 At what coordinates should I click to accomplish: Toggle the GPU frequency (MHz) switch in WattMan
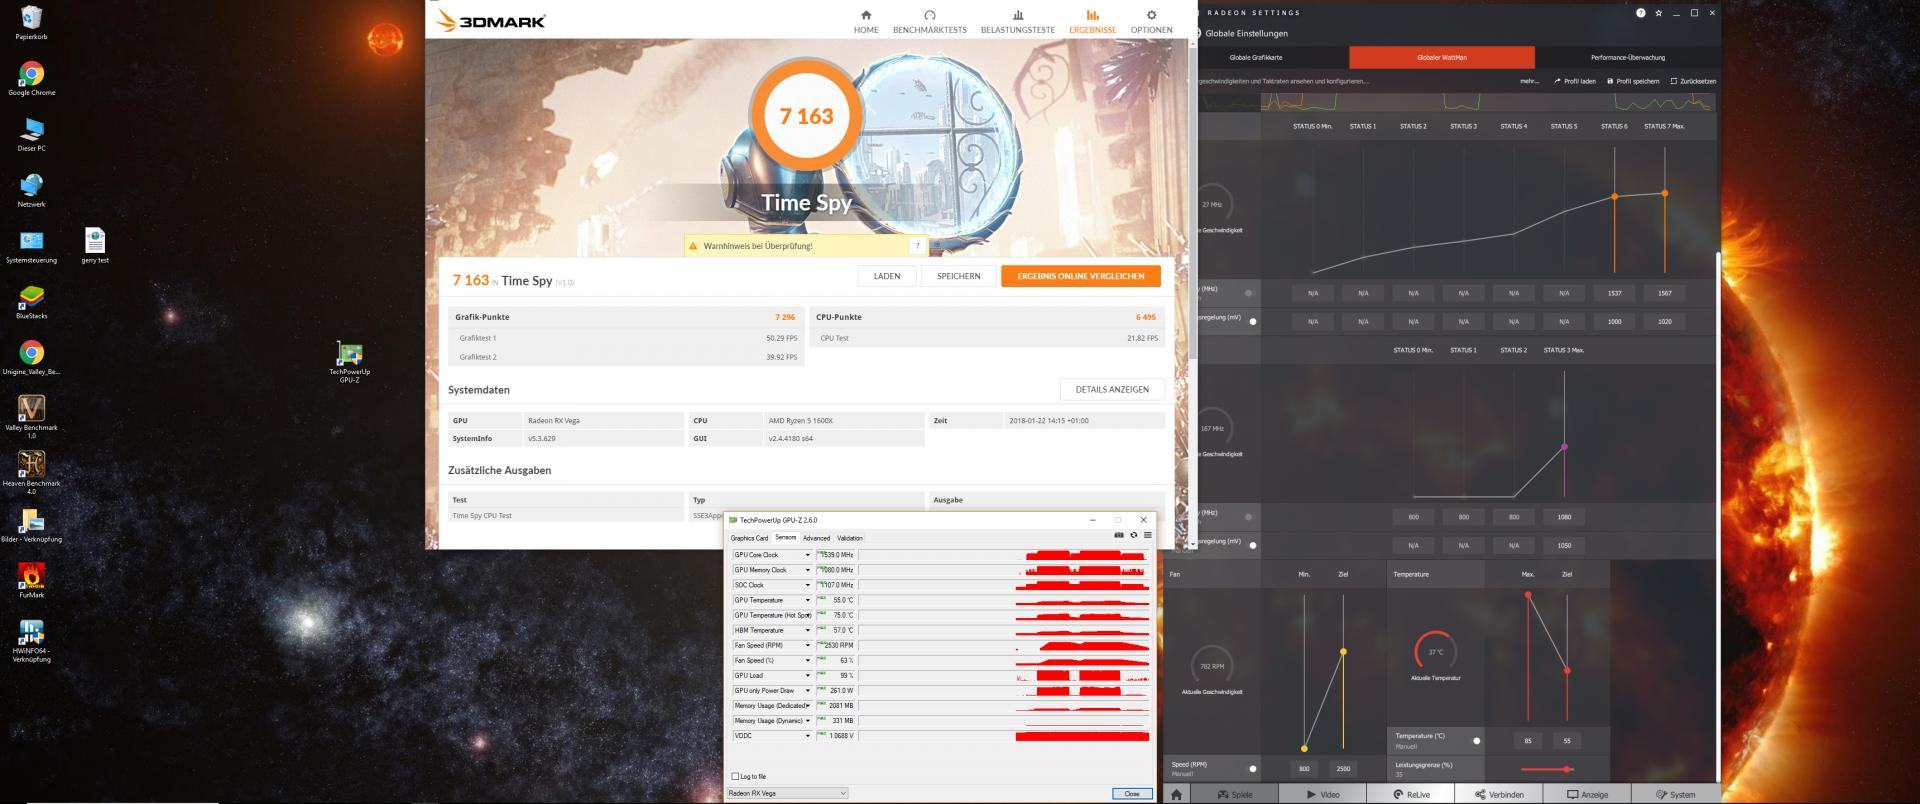[1250, 293]
